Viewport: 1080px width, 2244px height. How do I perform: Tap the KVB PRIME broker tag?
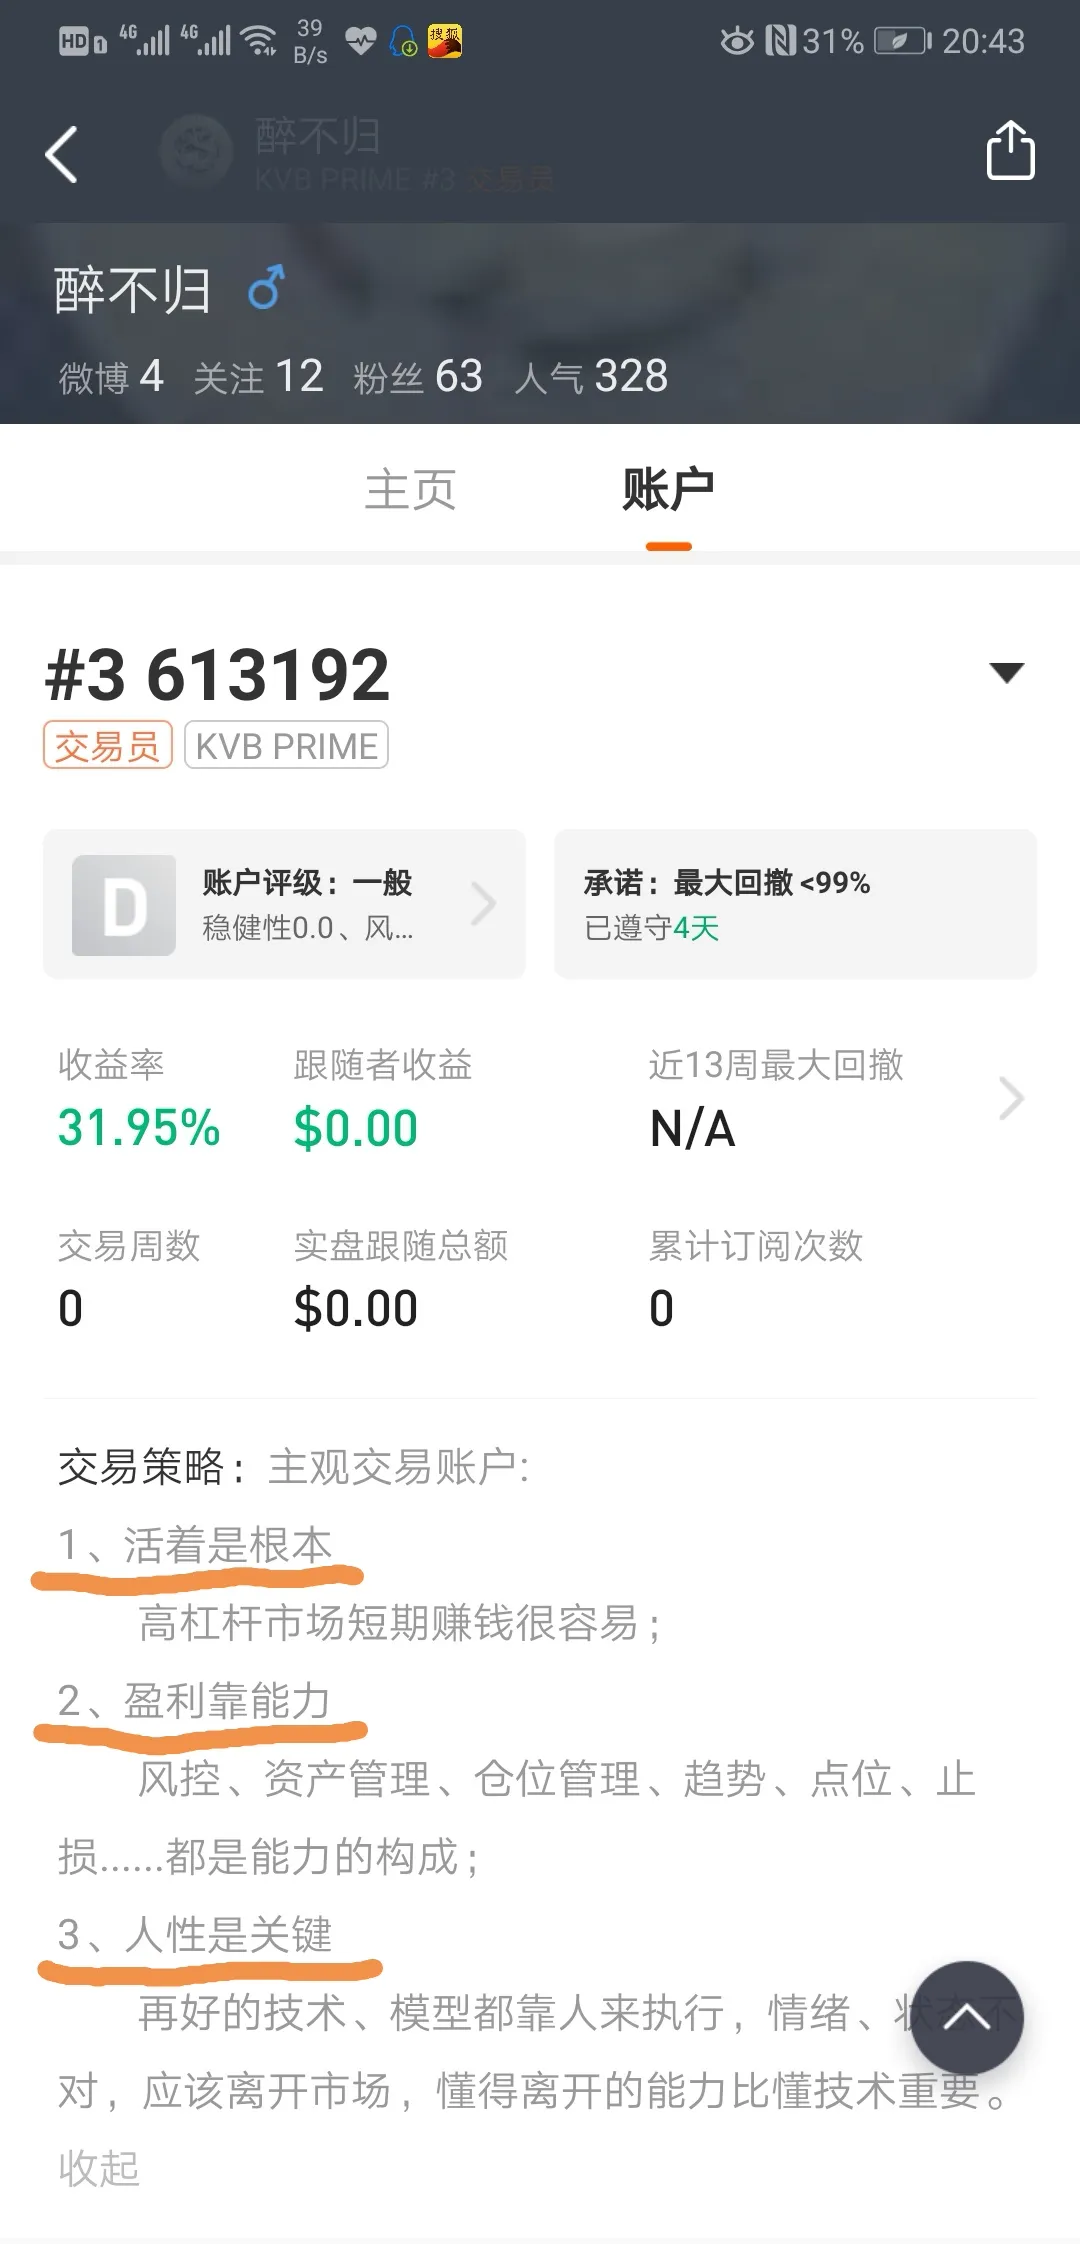pos(286,746)
